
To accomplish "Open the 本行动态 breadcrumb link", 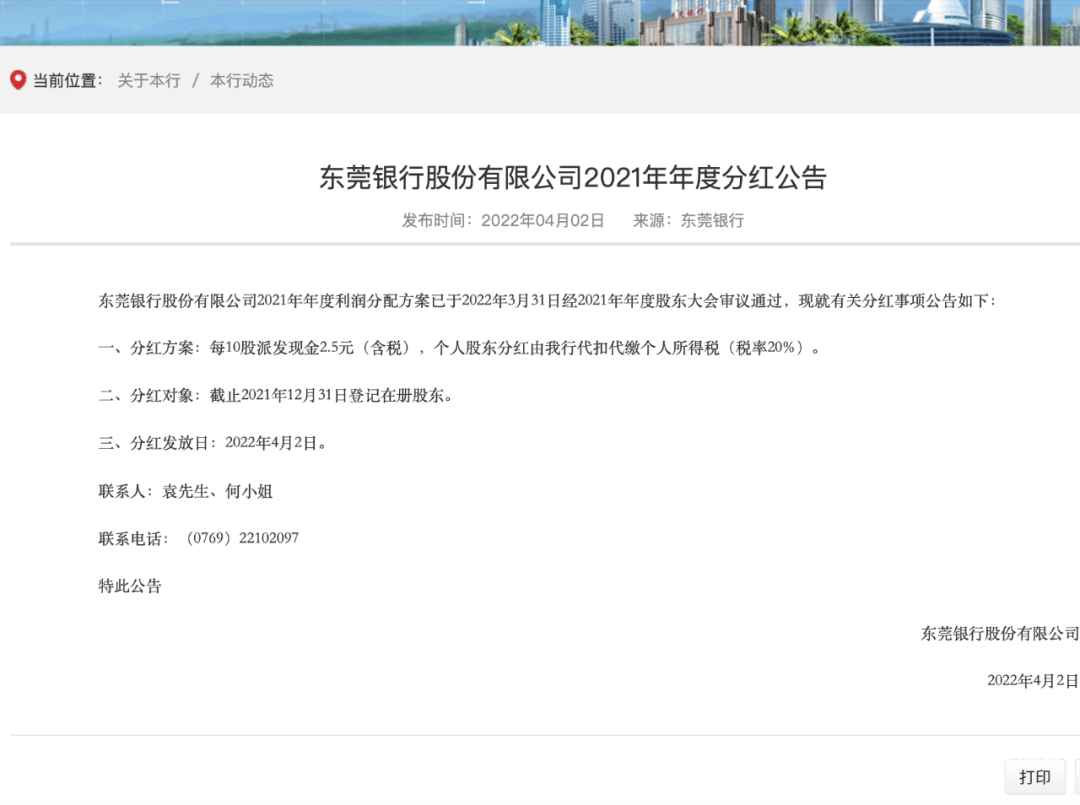I will click(x=242, y=81).
